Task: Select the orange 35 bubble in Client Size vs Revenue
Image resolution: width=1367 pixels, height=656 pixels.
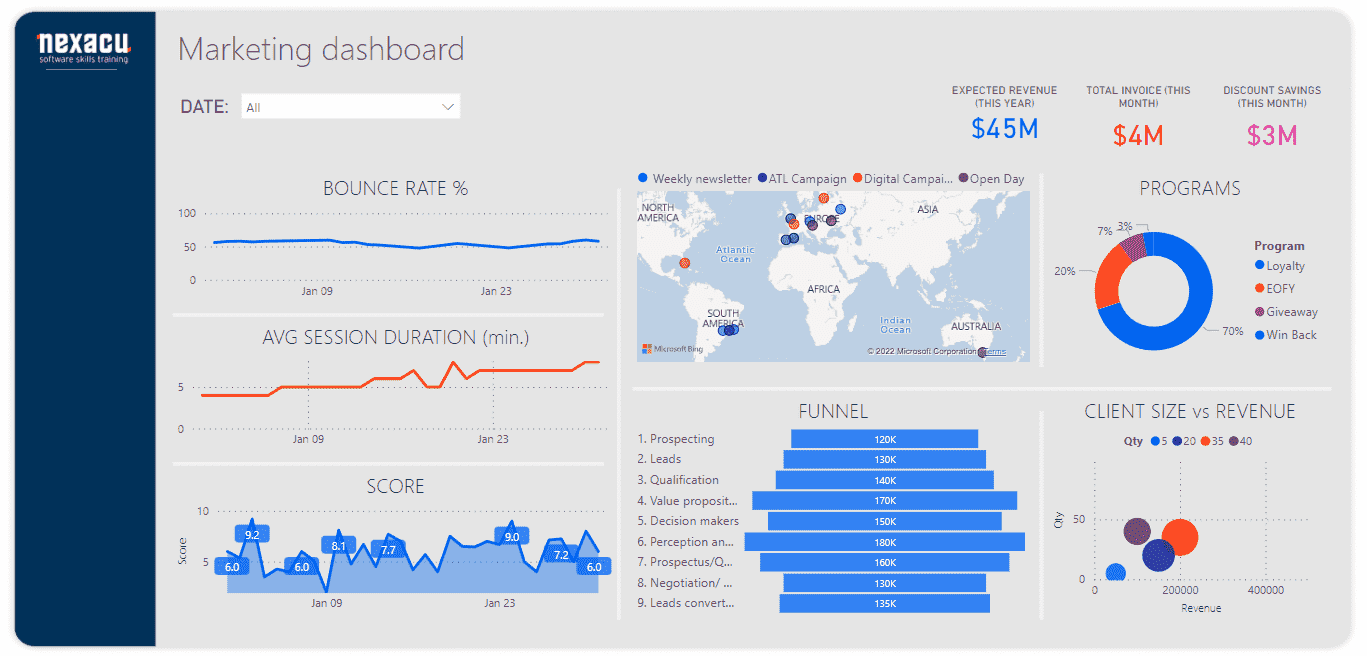Action: pyautogui.click(x=1182, y=537)
